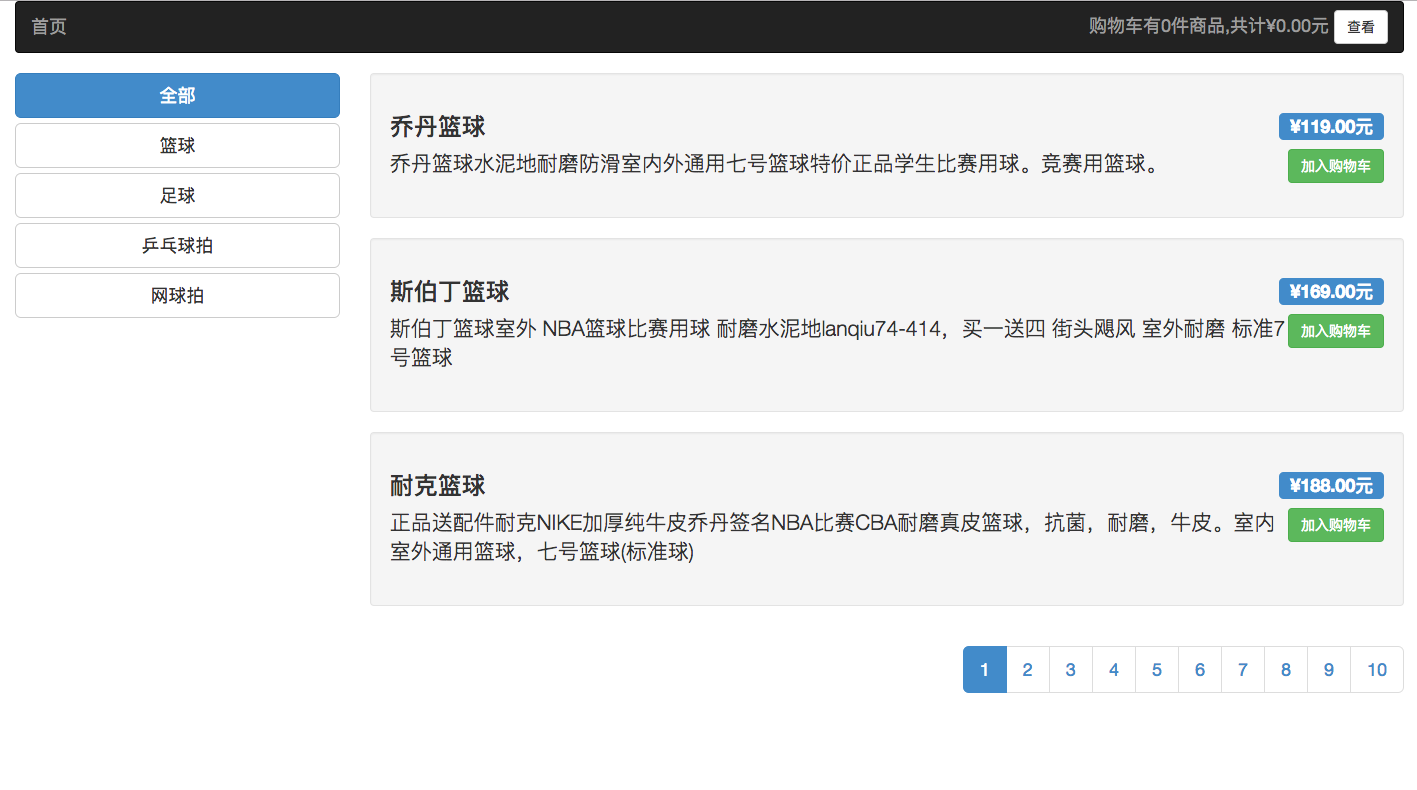Go to page 6

(x=1200, y=669)
